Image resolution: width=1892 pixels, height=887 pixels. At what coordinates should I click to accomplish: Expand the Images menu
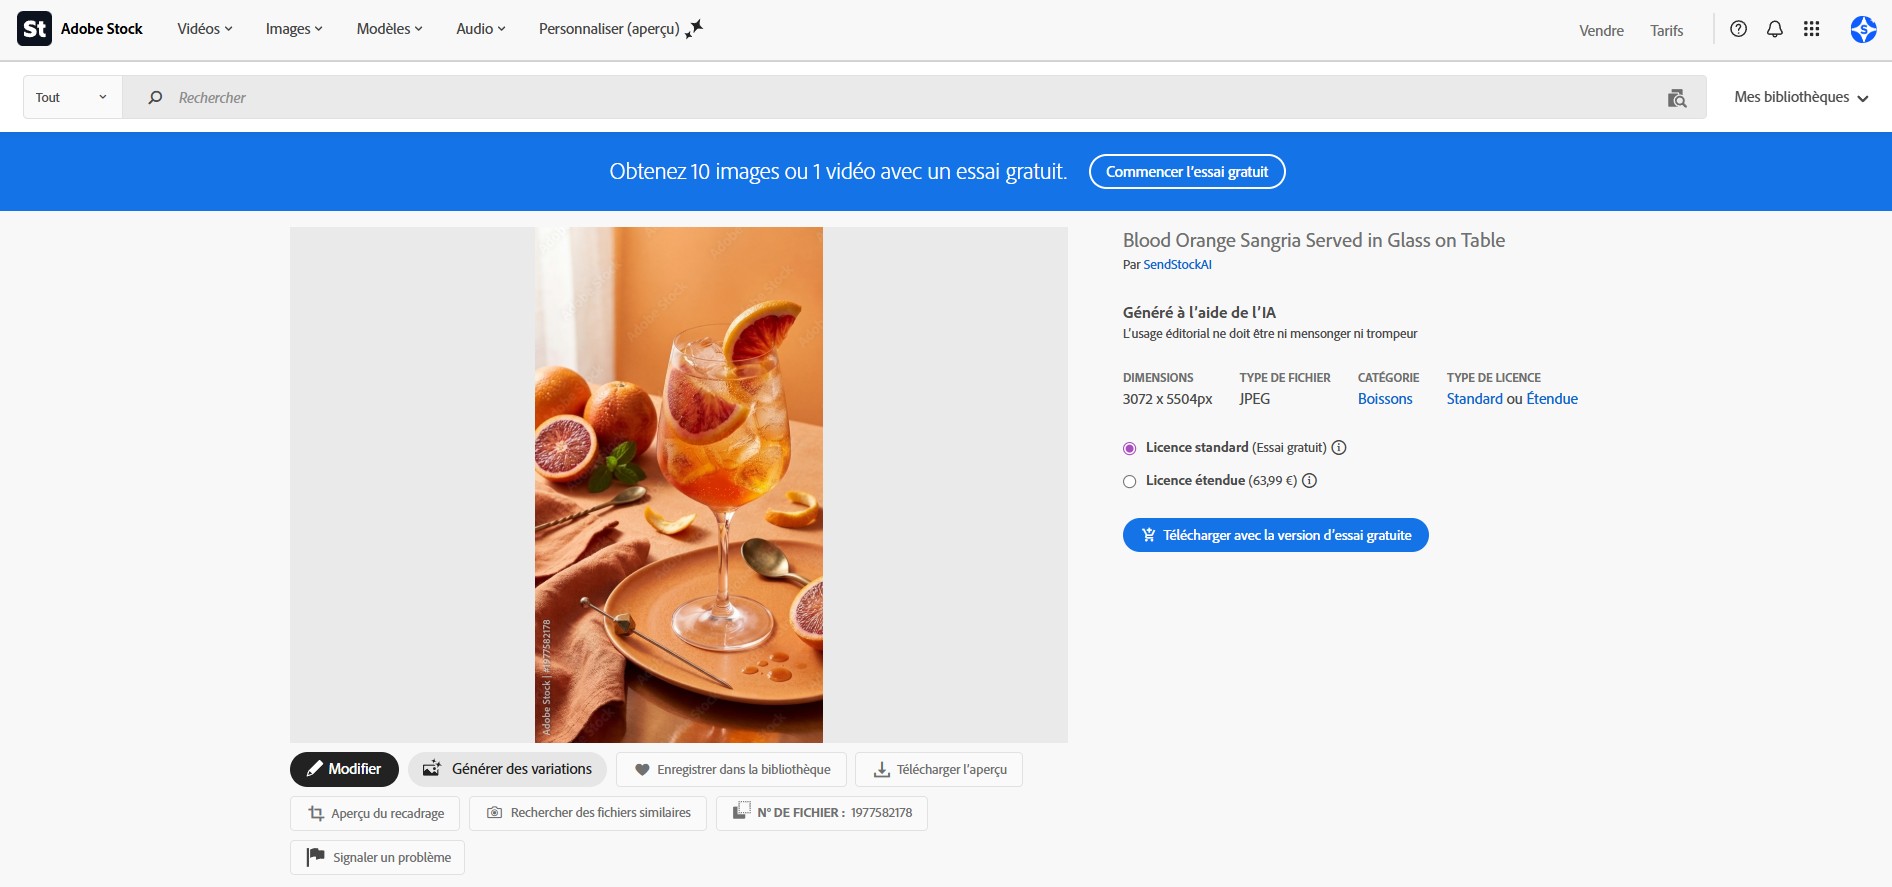294,29
